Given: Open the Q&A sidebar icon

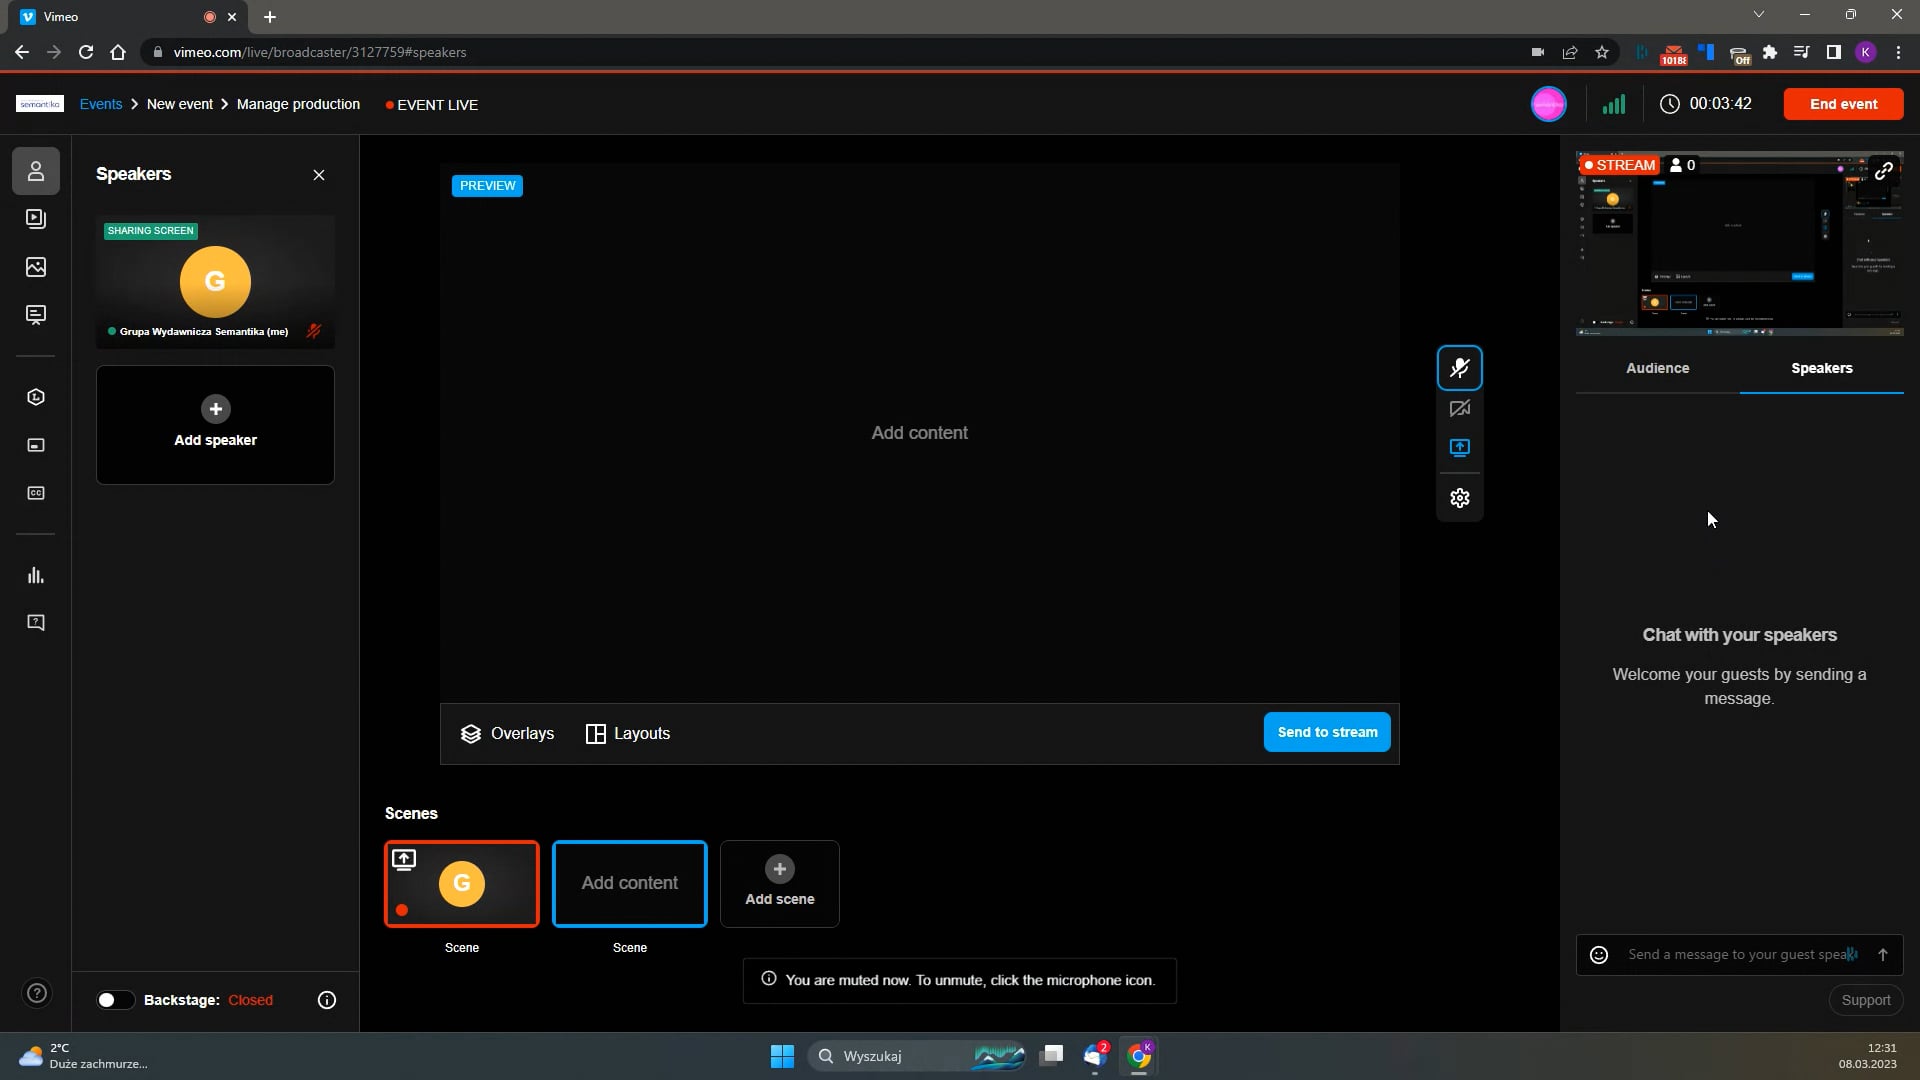Looking at the screenshot, I should tap(36, 623).
